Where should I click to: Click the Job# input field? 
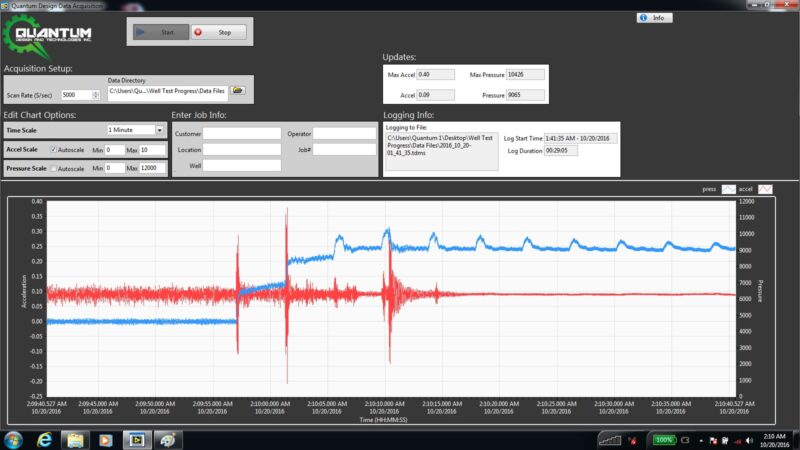coord(344,149)
